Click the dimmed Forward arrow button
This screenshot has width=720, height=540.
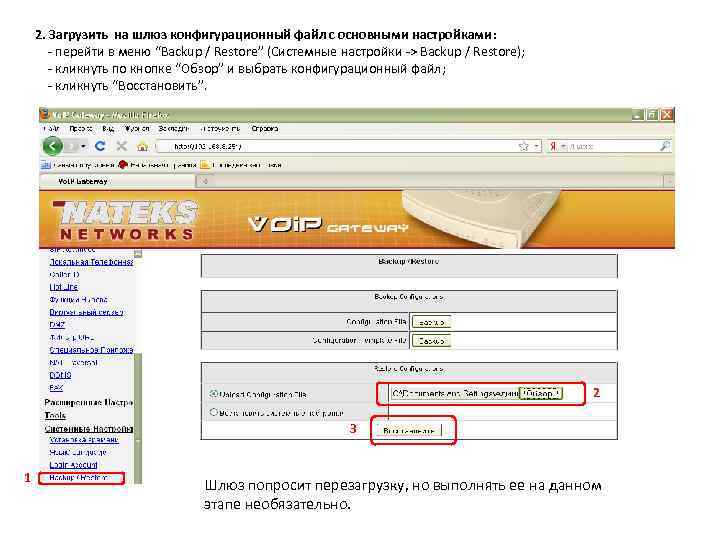pyautogui.click(x=71, y=146)
